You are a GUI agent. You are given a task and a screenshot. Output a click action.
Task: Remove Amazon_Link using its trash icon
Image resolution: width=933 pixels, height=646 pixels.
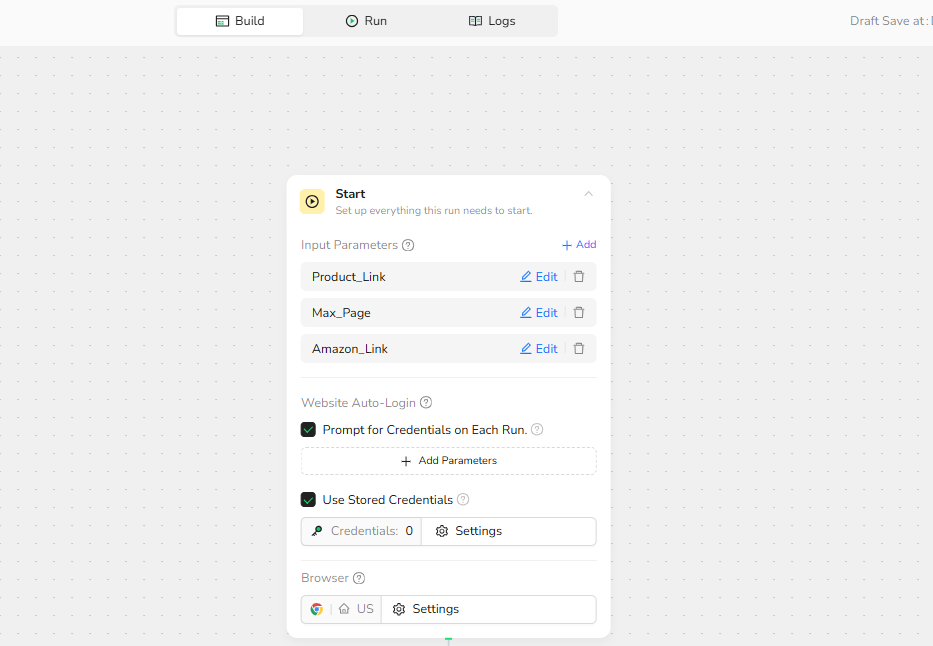(x=578, y=349)
